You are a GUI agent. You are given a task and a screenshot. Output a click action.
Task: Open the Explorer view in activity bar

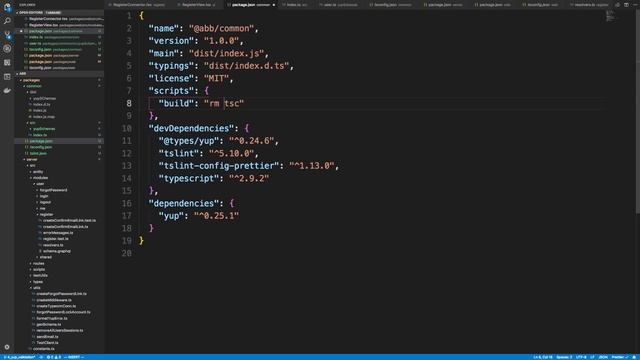pos(7,7)
